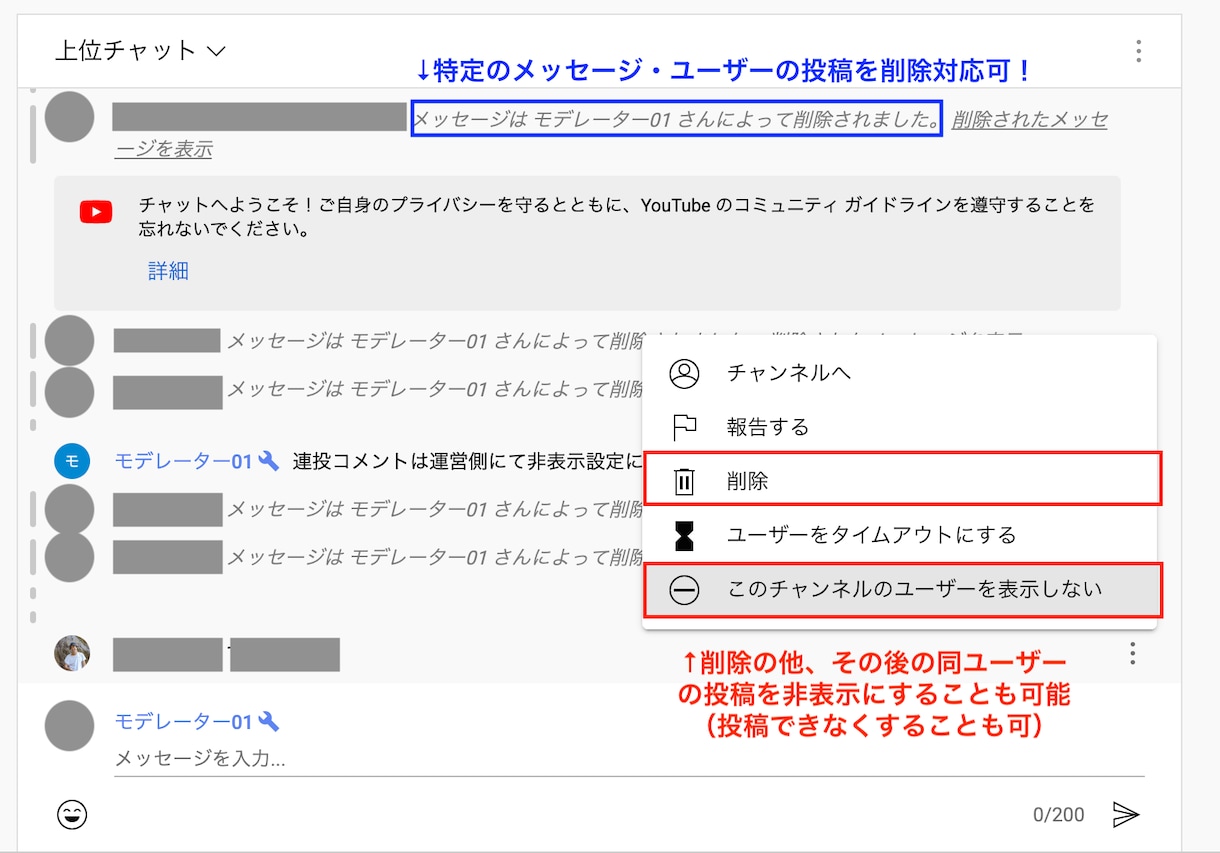Click モデレーター01 name in chat message

click(183, 461)
